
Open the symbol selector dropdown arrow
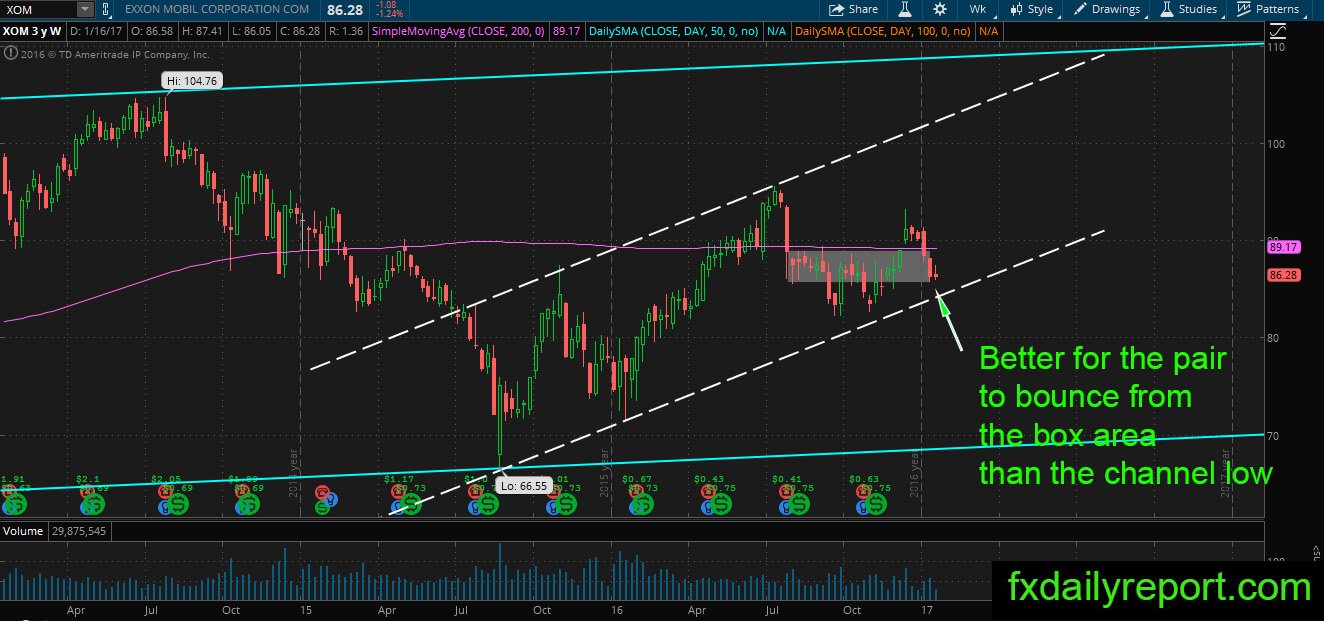(x=85, y=9)
